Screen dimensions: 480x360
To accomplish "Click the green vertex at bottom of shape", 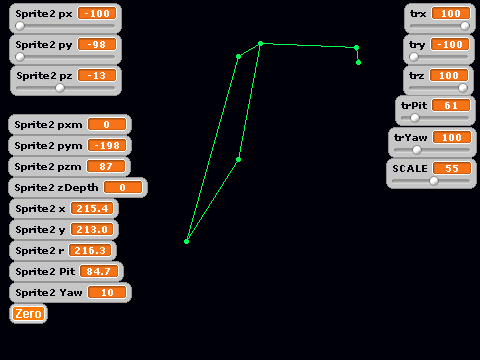I will [186, 241].
